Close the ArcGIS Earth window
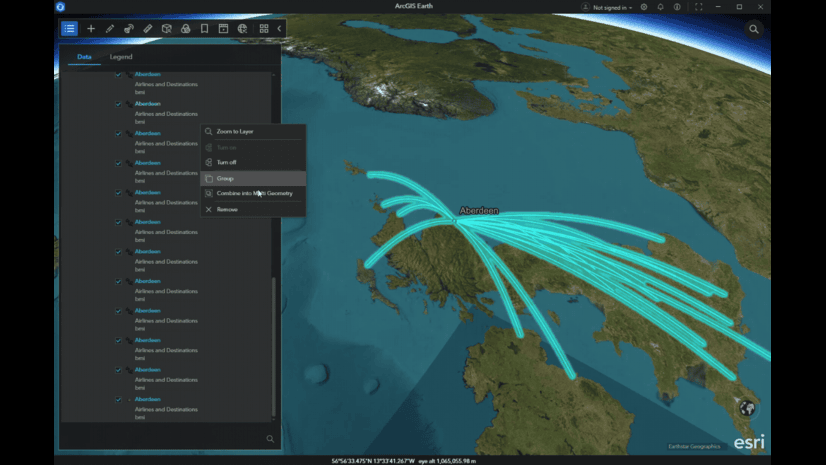This screenshot has height=465, width=826. click(x=760, y=7)
